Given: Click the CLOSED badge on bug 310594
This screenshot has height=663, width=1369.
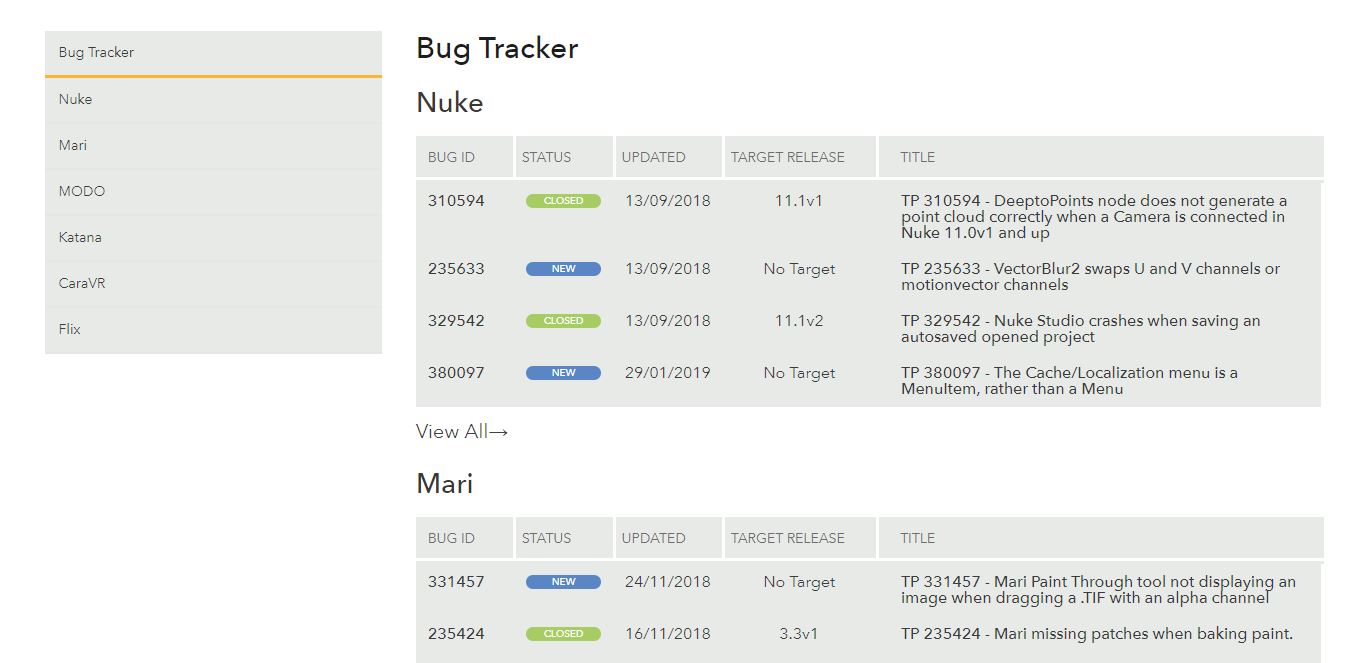Looking at the screenshot, I should click(563, 200).
